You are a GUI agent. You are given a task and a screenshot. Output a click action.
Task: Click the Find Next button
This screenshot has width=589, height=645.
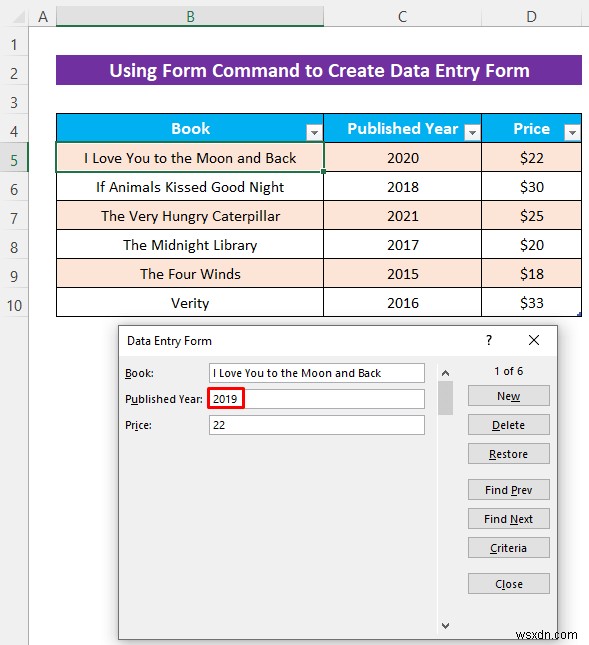508,519
